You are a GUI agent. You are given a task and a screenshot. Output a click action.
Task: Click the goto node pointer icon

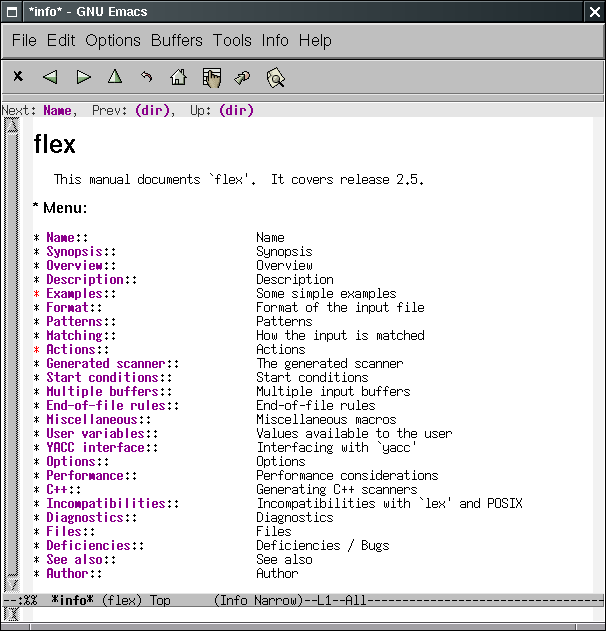click(x=242, y=76)
